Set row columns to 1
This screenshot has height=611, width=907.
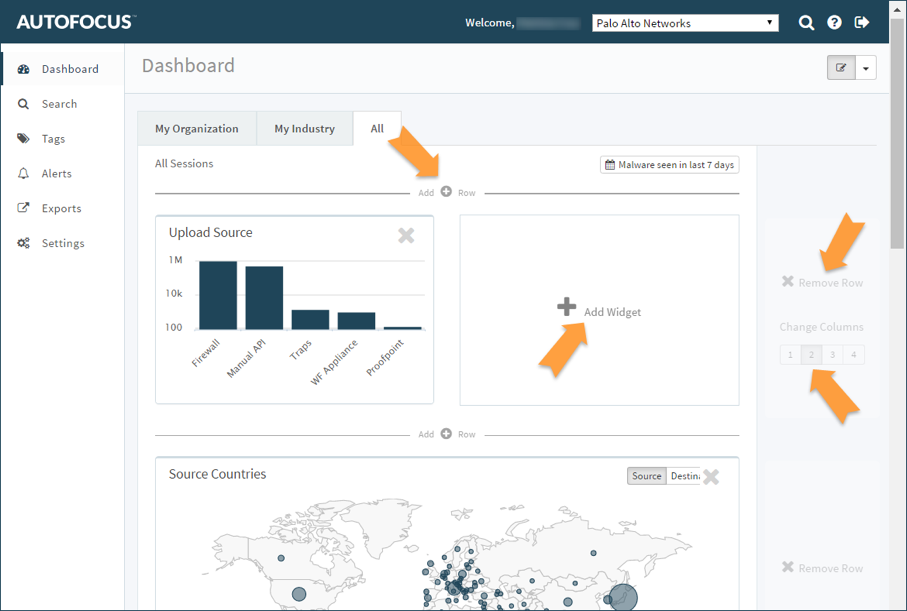click(x=790, y=355)
